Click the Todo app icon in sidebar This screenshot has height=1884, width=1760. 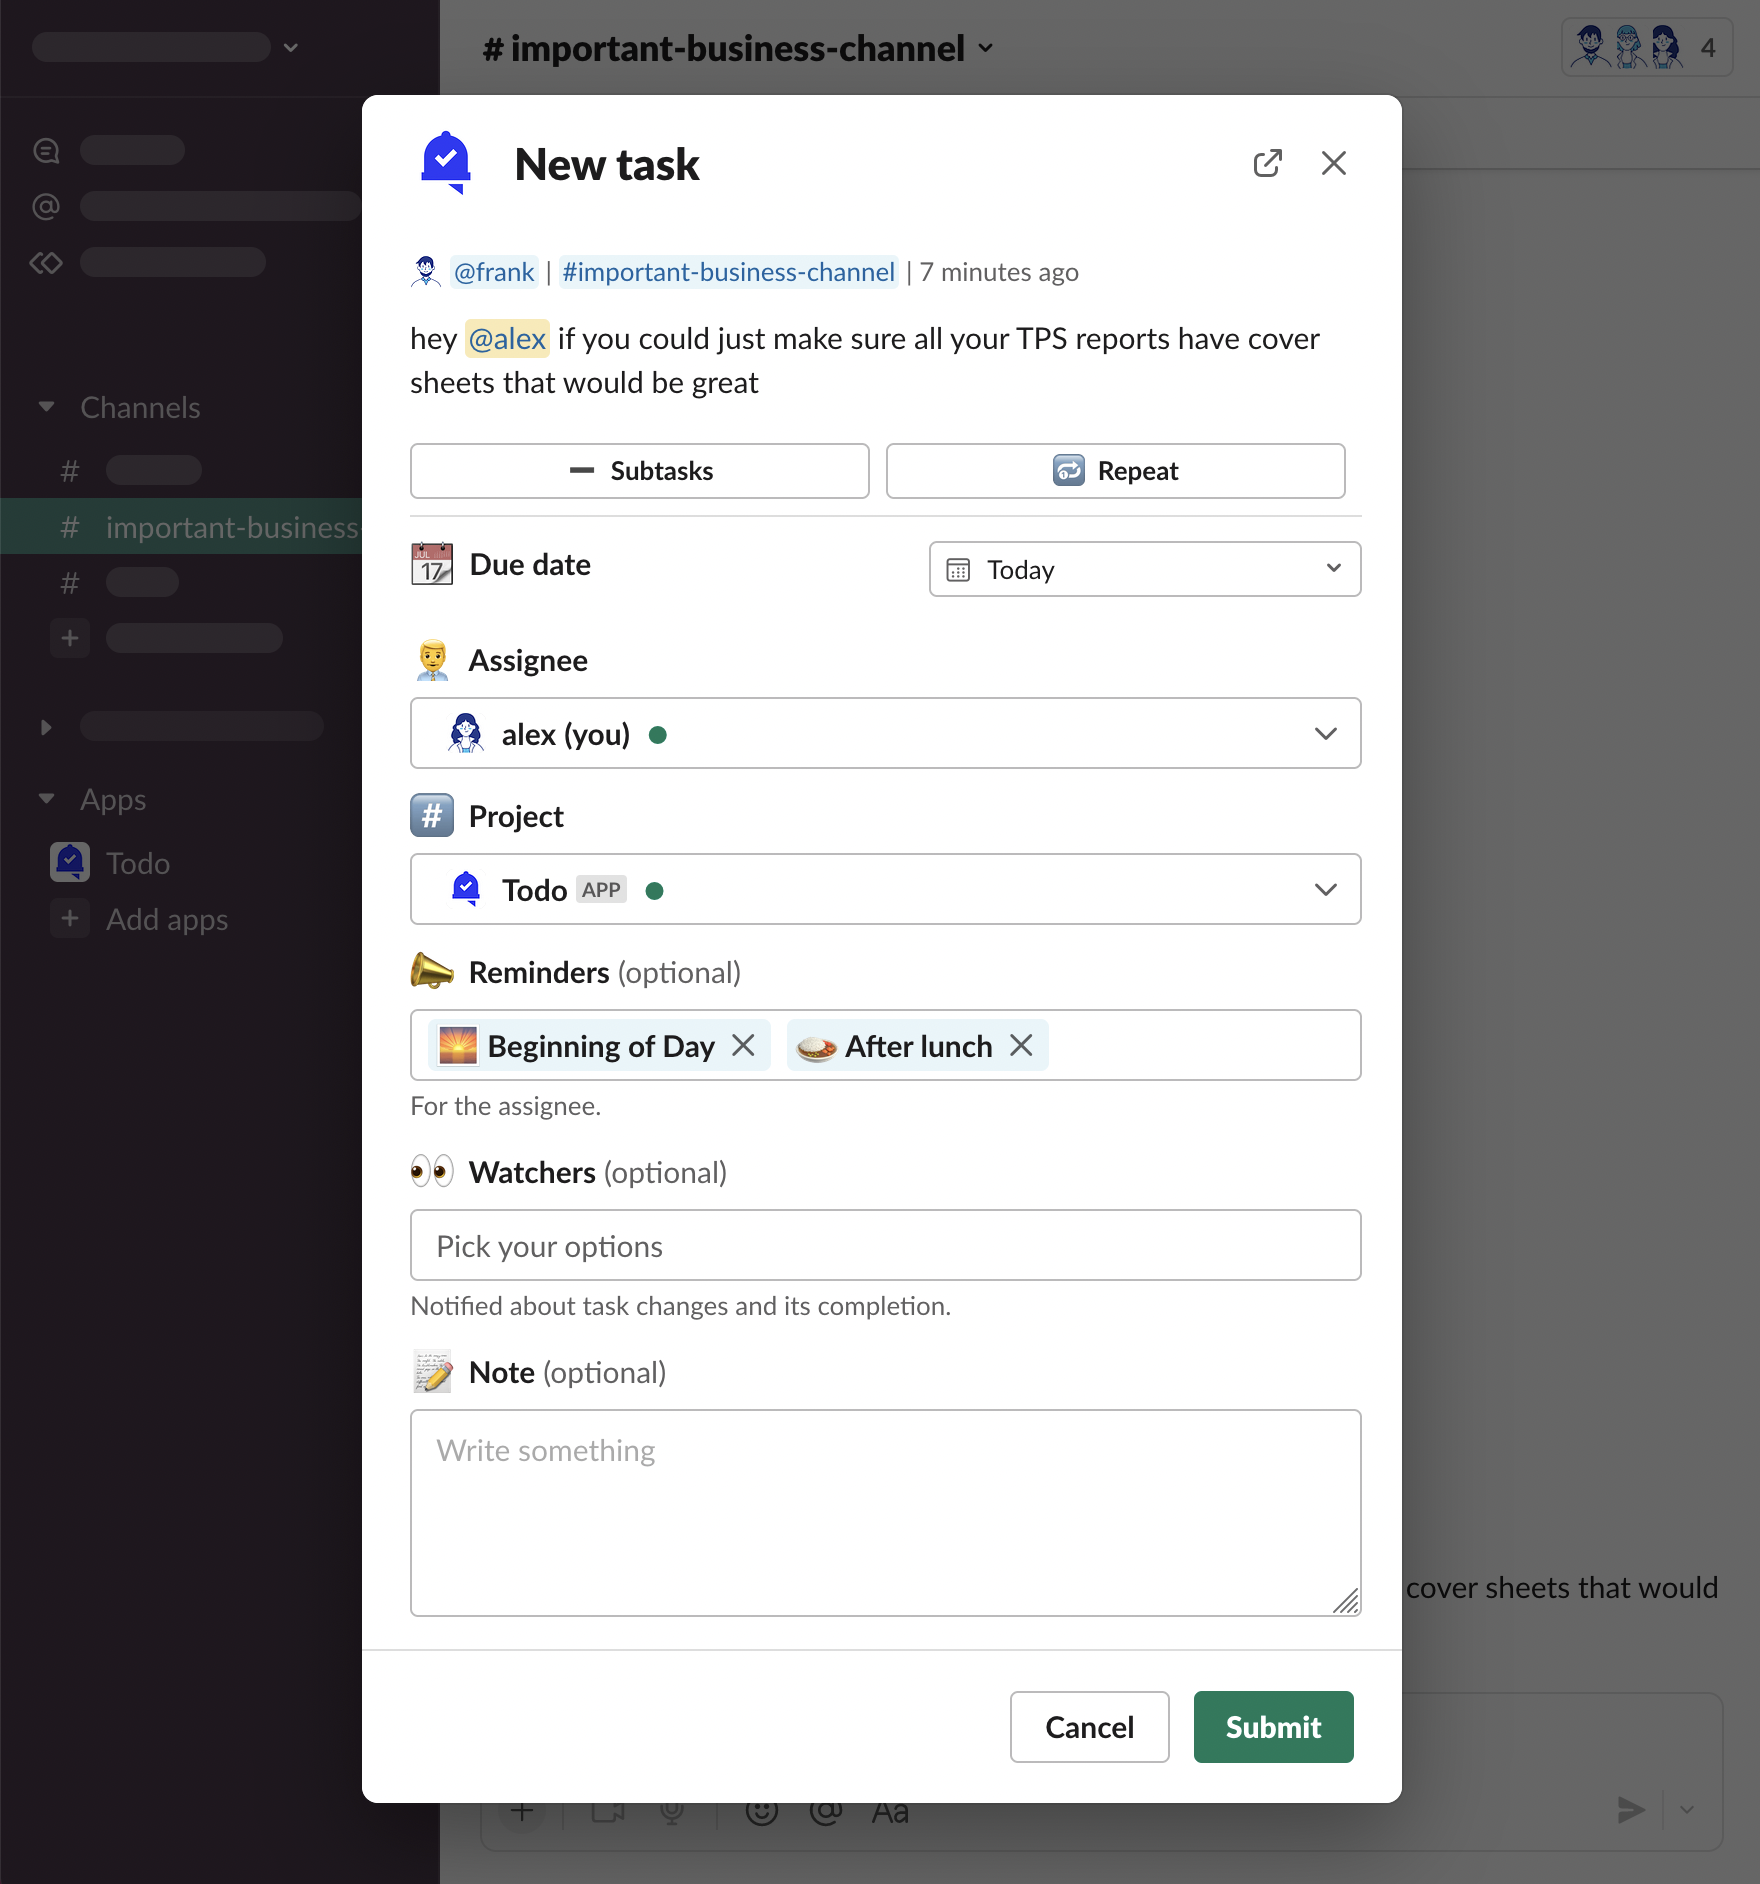click(x=70, y=862)
